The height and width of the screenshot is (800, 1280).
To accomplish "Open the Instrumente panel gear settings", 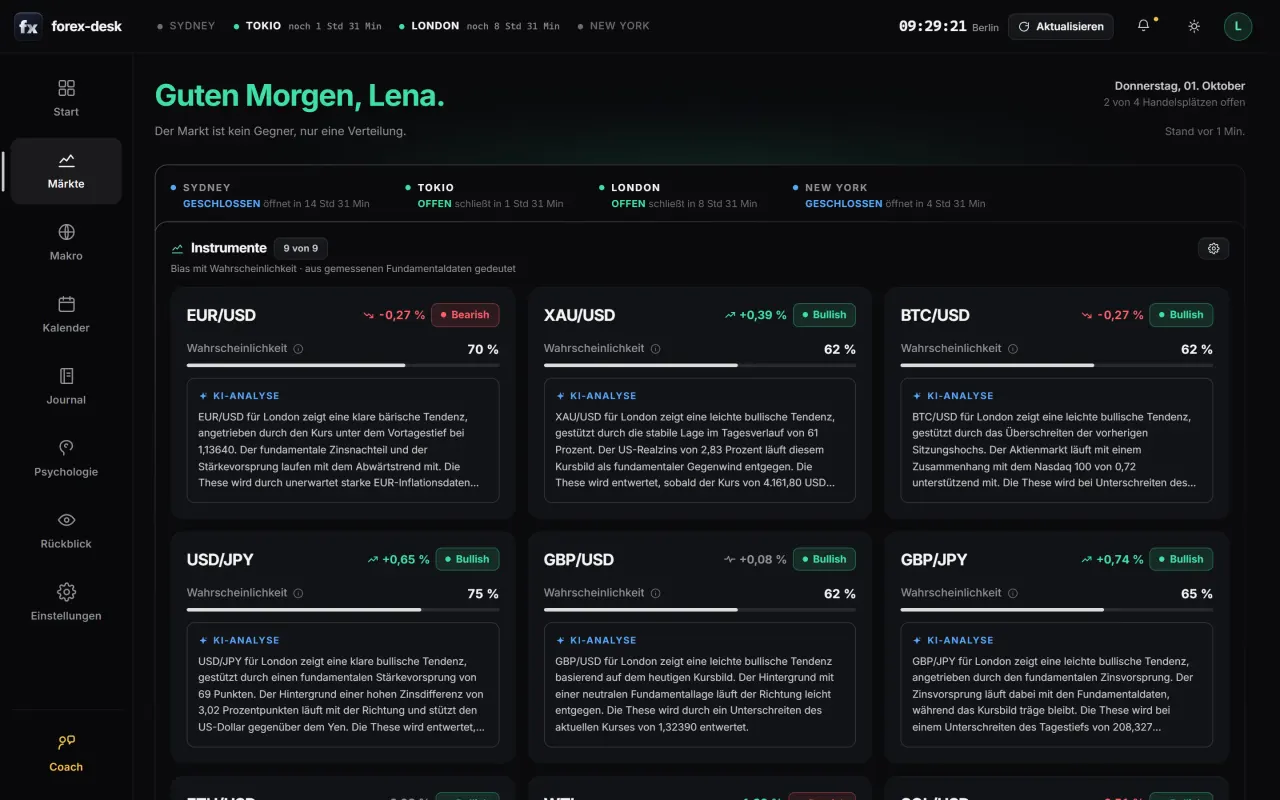I will 1214,248.
